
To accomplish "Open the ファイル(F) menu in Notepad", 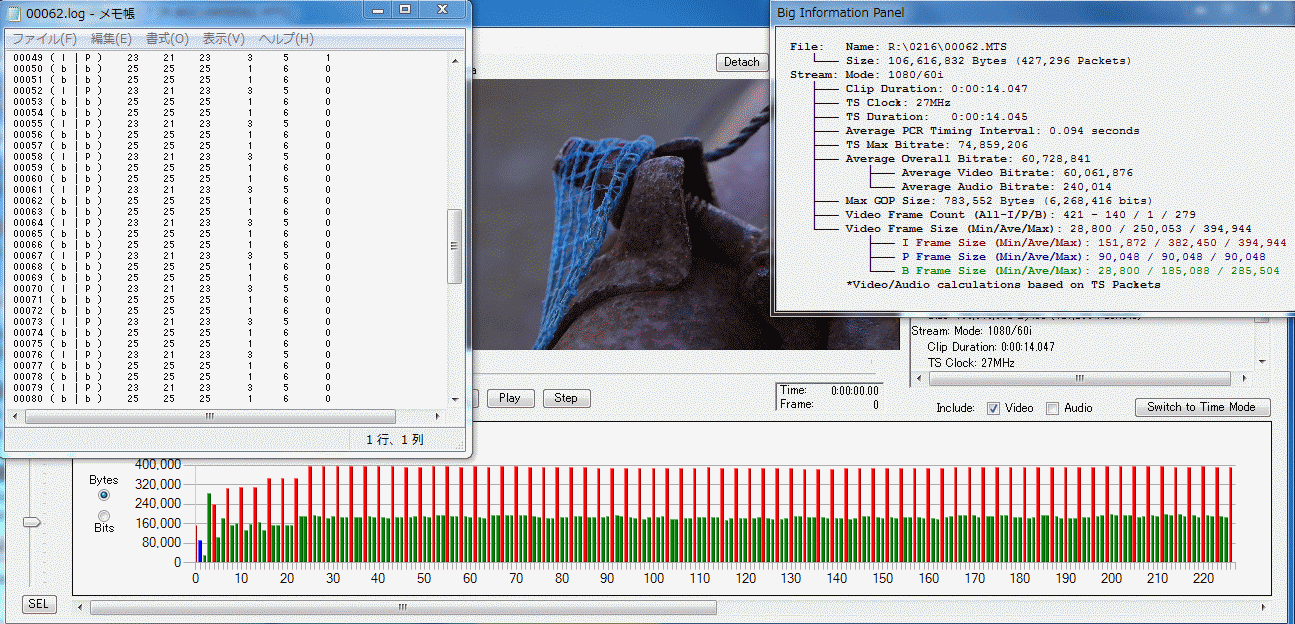I will 44,39.
